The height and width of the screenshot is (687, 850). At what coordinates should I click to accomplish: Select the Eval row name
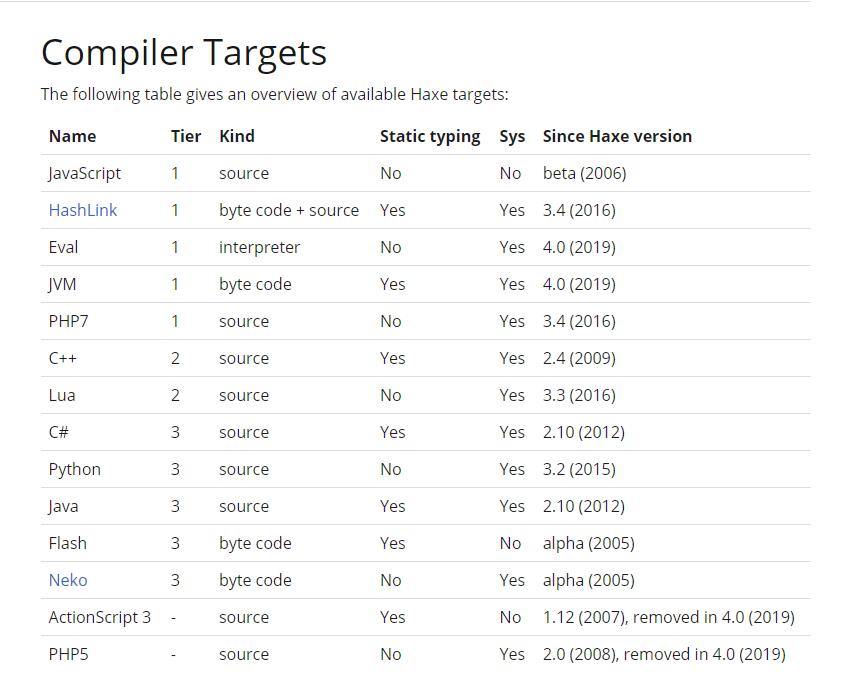tap(63, 247)
